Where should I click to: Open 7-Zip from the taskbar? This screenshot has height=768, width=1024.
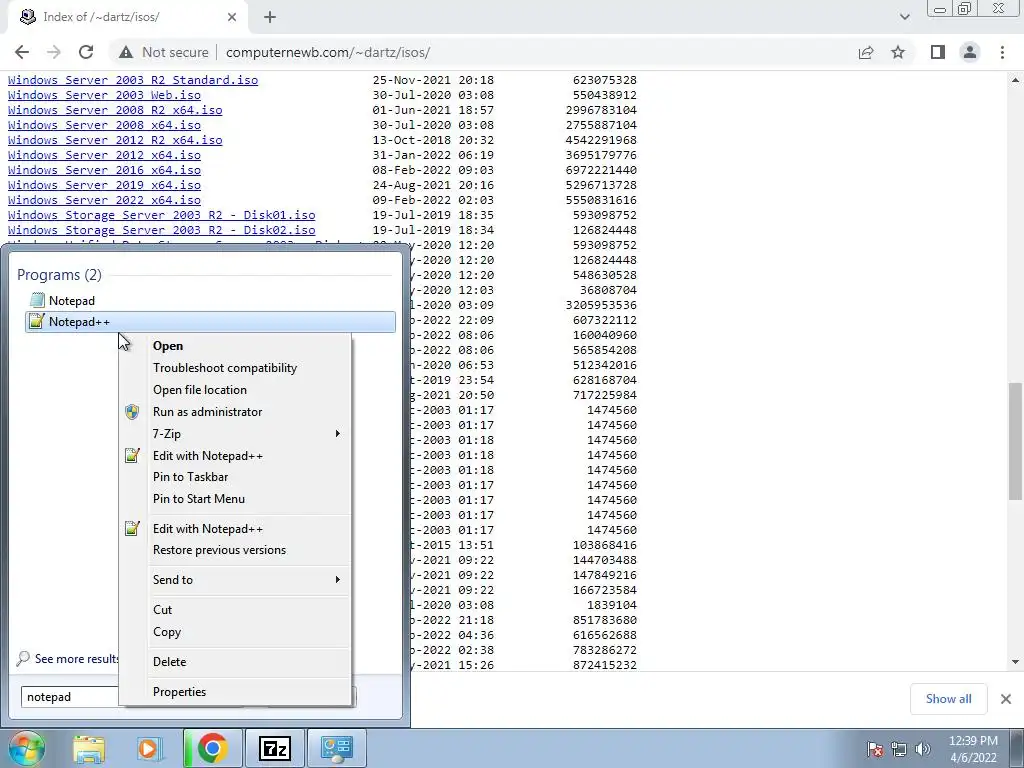pos(274,748)
